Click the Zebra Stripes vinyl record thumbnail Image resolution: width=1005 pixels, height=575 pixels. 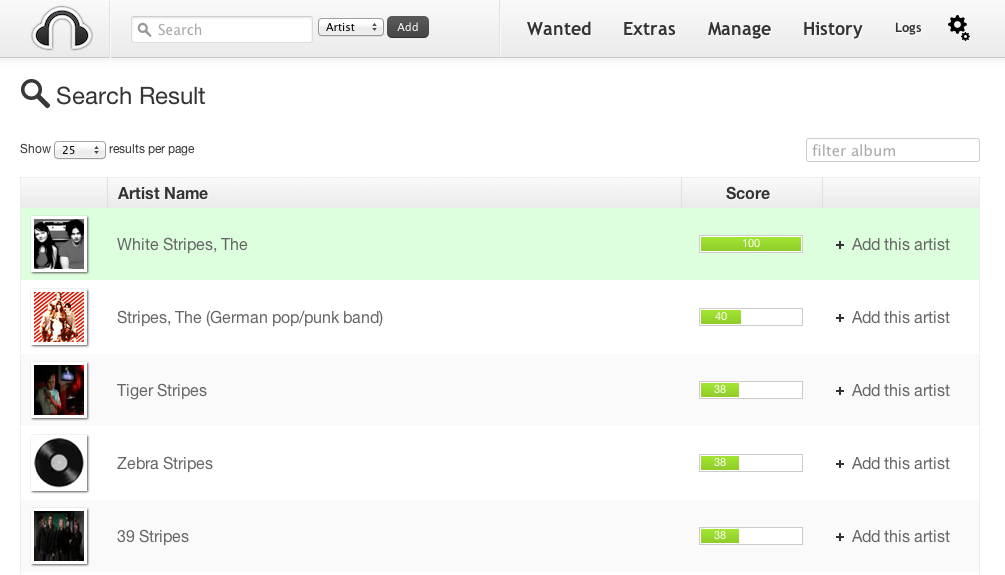59,463
